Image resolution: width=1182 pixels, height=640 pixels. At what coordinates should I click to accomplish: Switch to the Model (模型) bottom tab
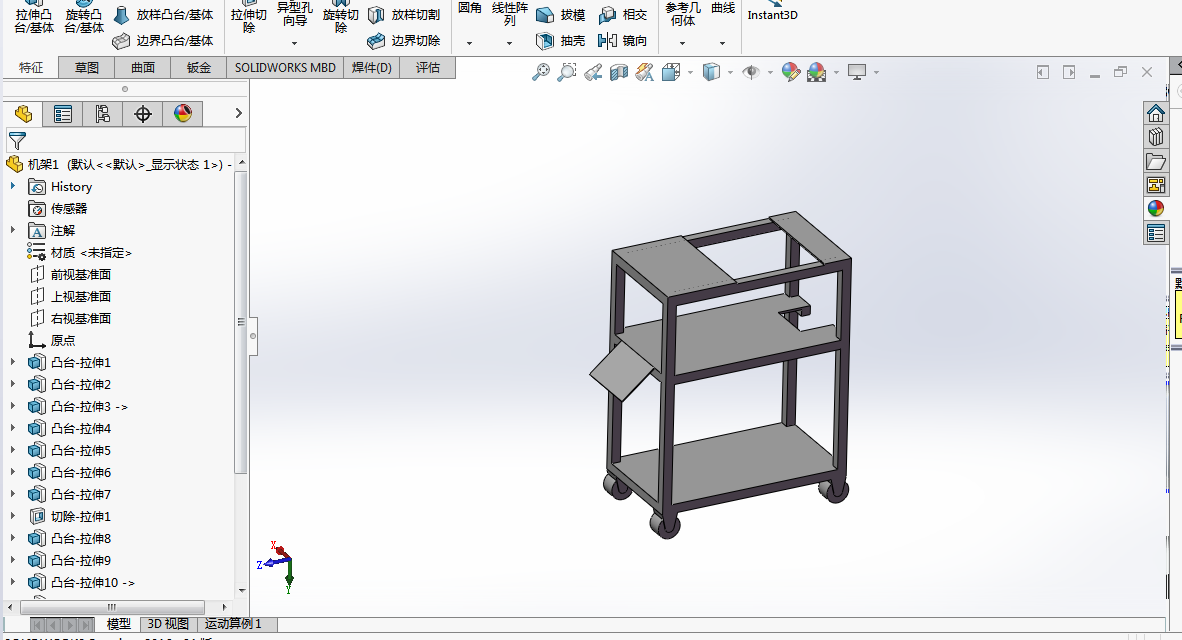118,624
